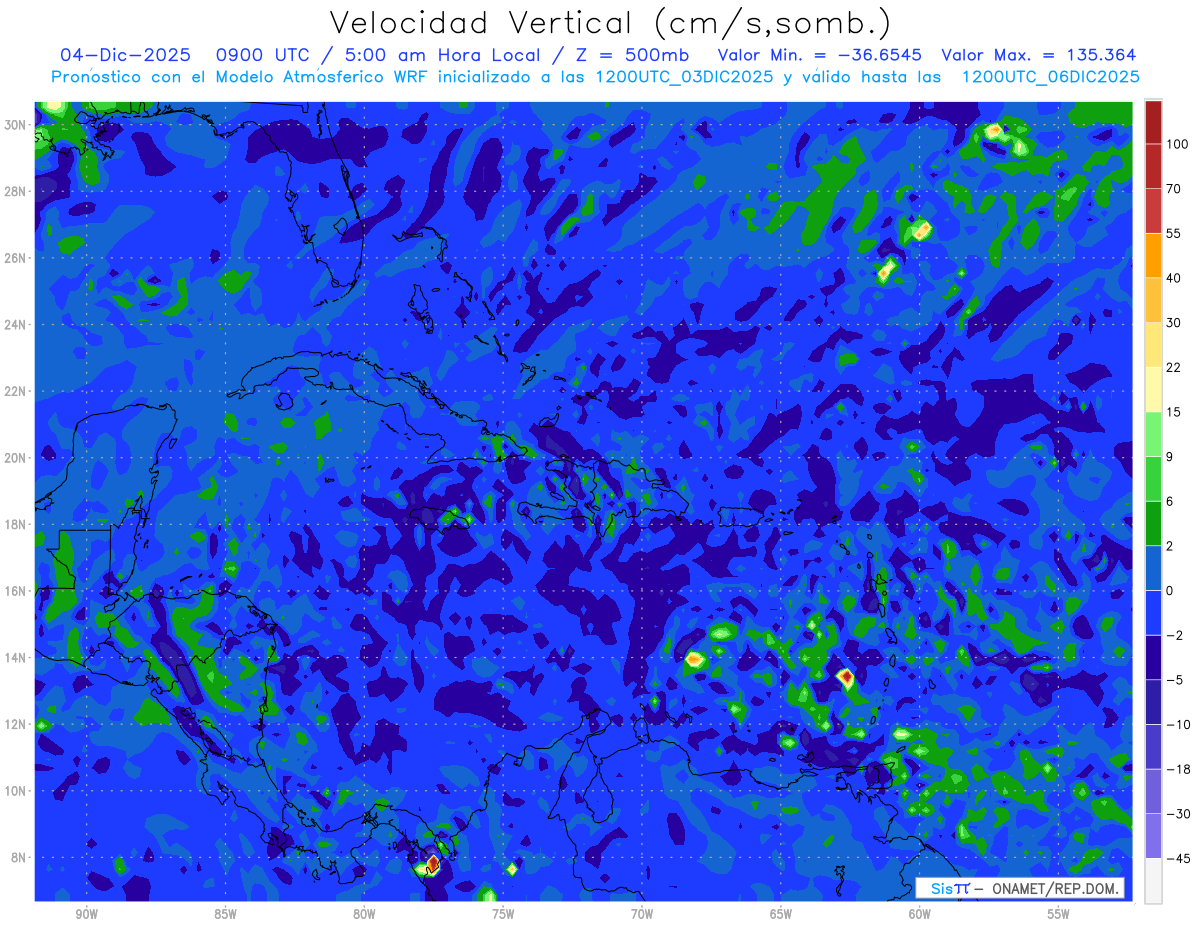
Task: Click the bright blue segment between -2 and 0
Action: (x=1153, y=611)
